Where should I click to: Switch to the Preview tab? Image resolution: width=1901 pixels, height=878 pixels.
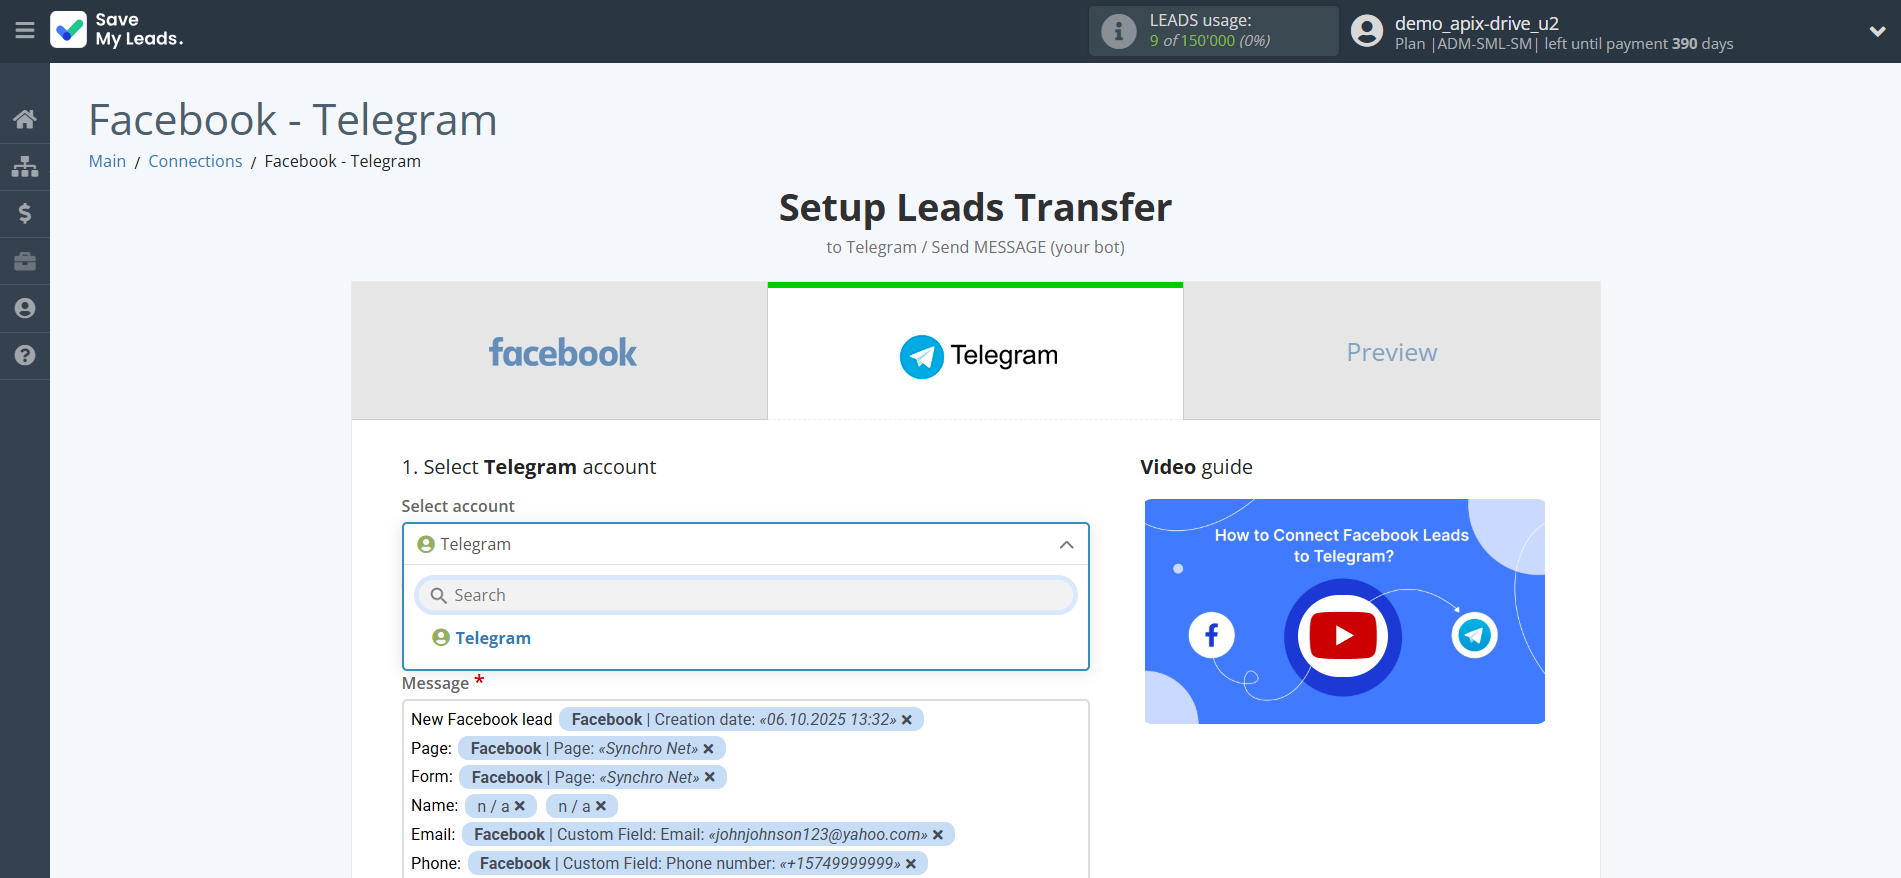click(x=1391, y=352)
